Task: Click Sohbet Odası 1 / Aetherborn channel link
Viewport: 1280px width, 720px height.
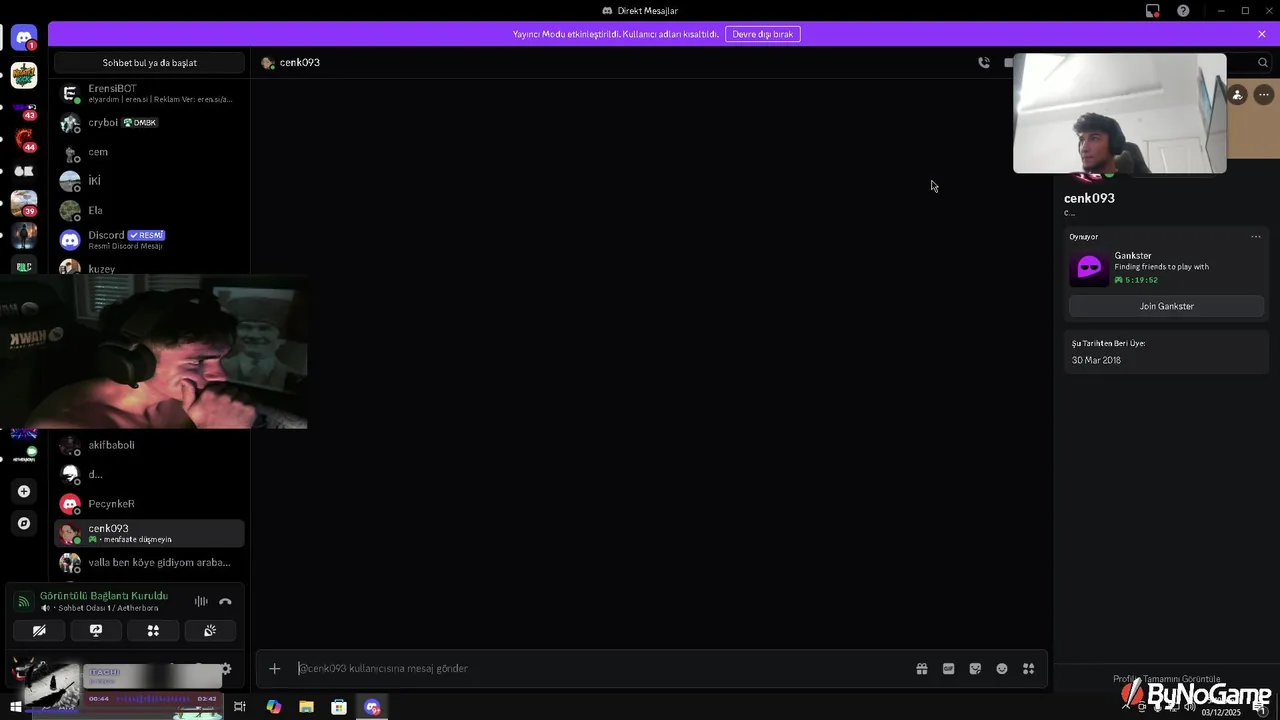Action: (x=108, y=608)
